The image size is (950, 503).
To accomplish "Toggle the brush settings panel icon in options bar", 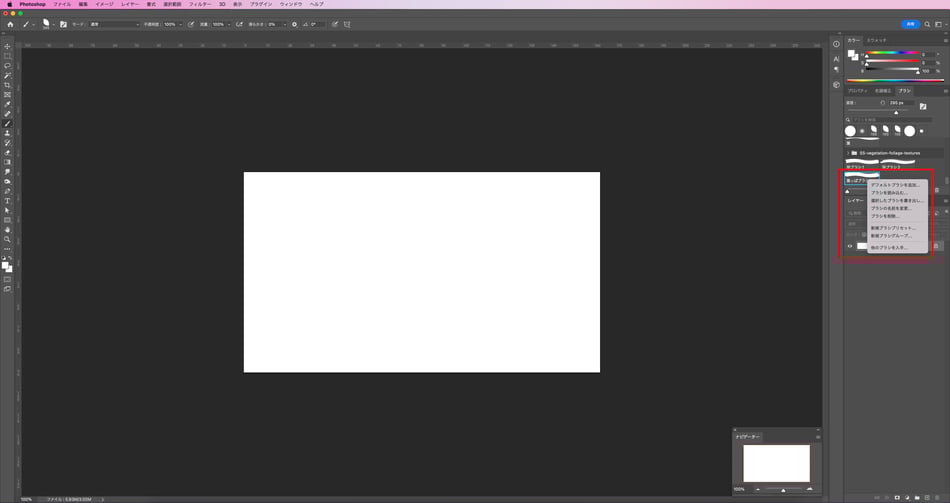I will coord(63,24).
